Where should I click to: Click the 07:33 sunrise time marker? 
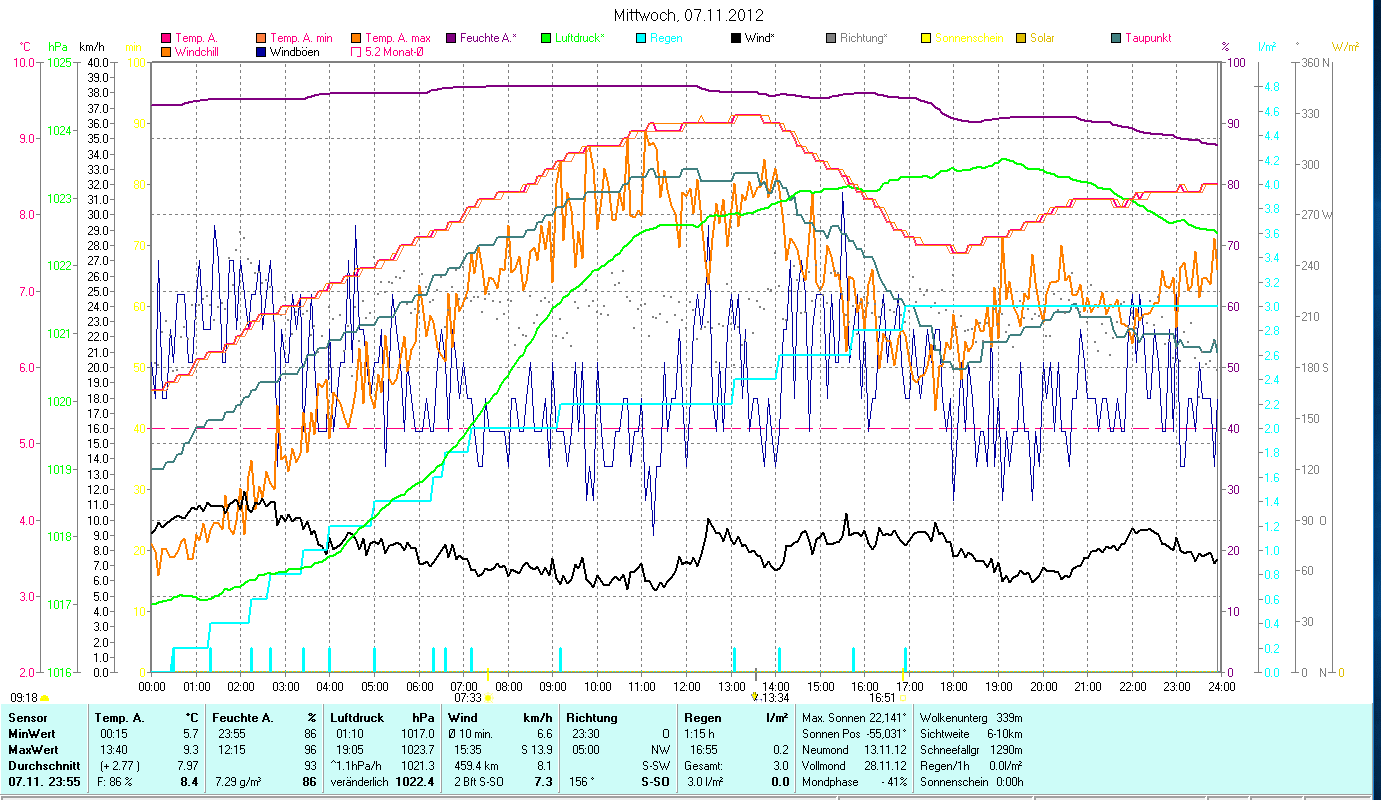(468, 698)
